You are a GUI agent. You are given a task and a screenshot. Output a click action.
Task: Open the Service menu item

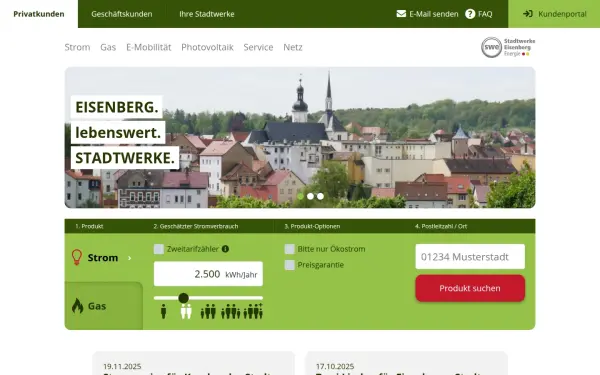pos(258,47)
